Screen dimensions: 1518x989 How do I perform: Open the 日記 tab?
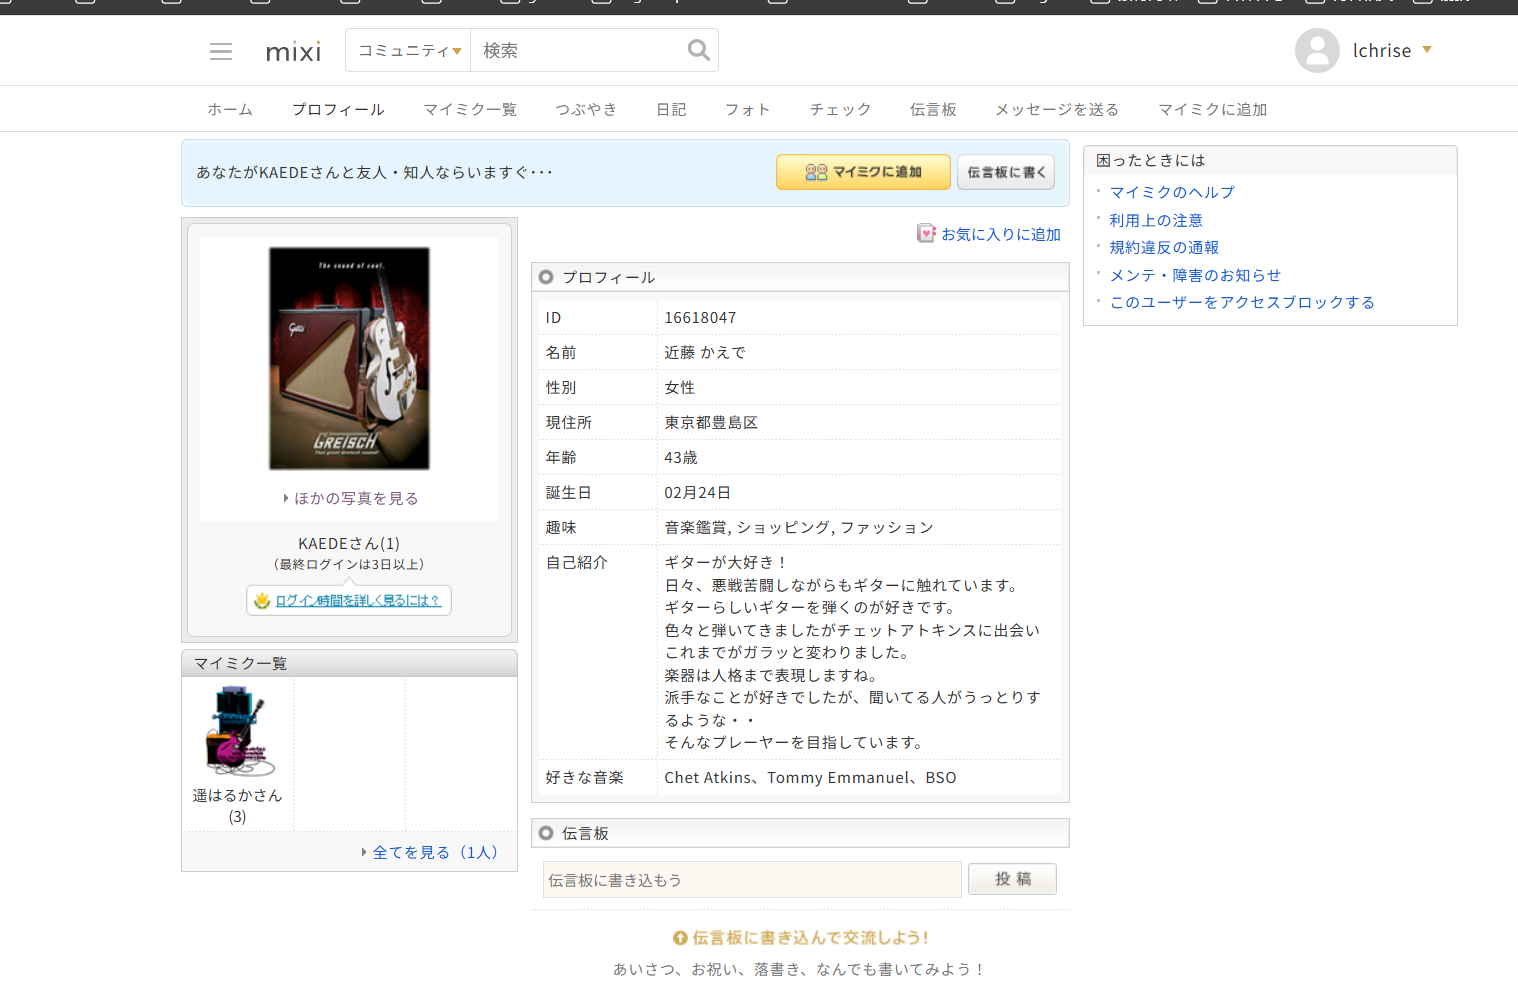(x=671, y=109)
